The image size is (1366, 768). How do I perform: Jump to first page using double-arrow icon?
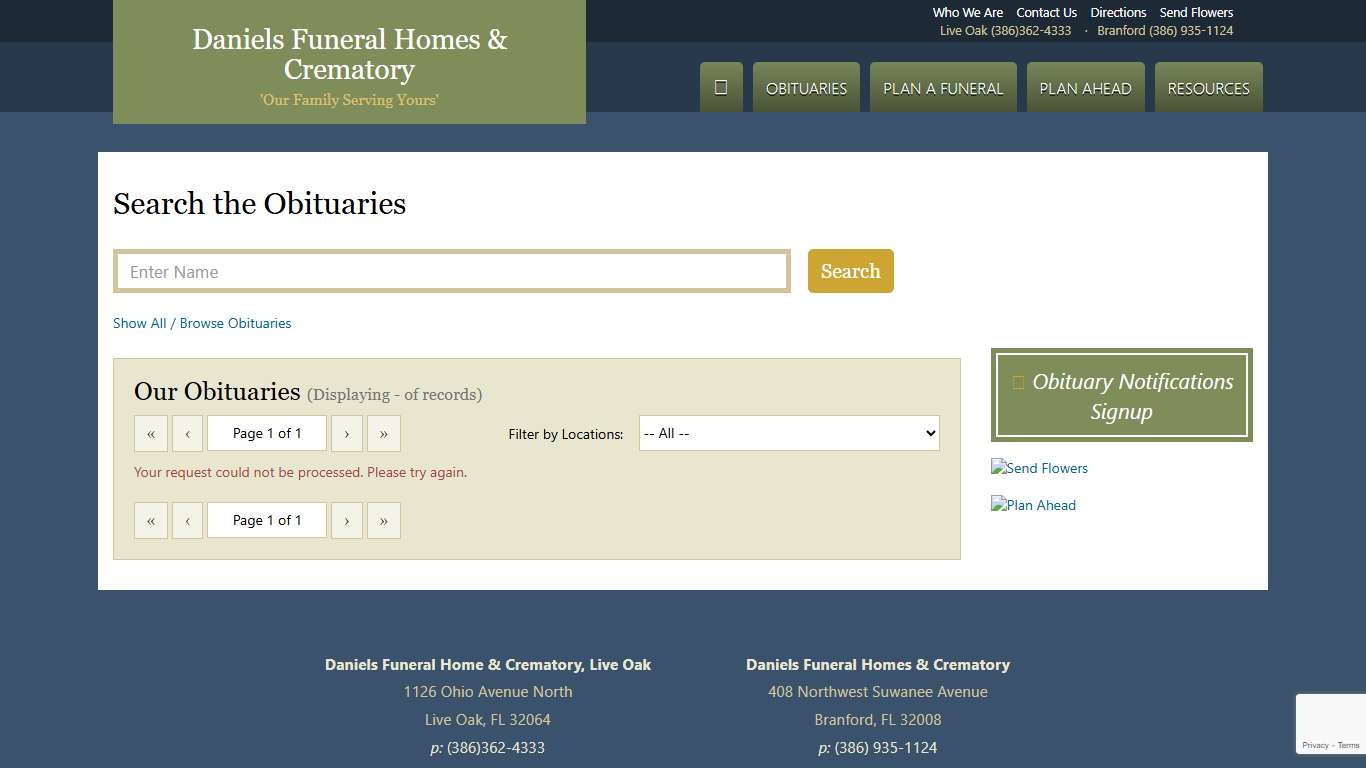[x=151, y=433]
